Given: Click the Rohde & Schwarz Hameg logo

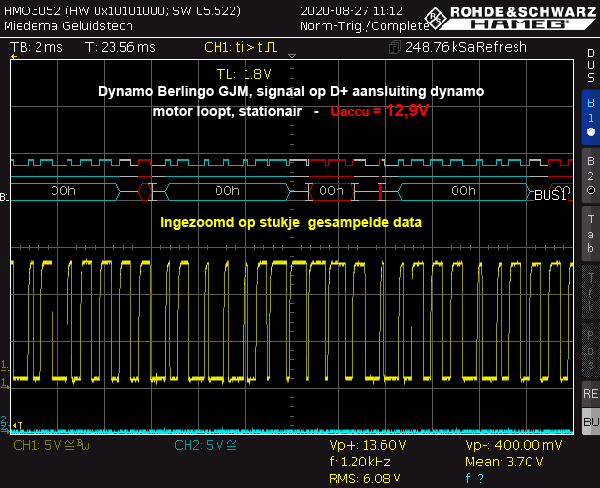Looking at the screenshot, I should click(511, 18).
